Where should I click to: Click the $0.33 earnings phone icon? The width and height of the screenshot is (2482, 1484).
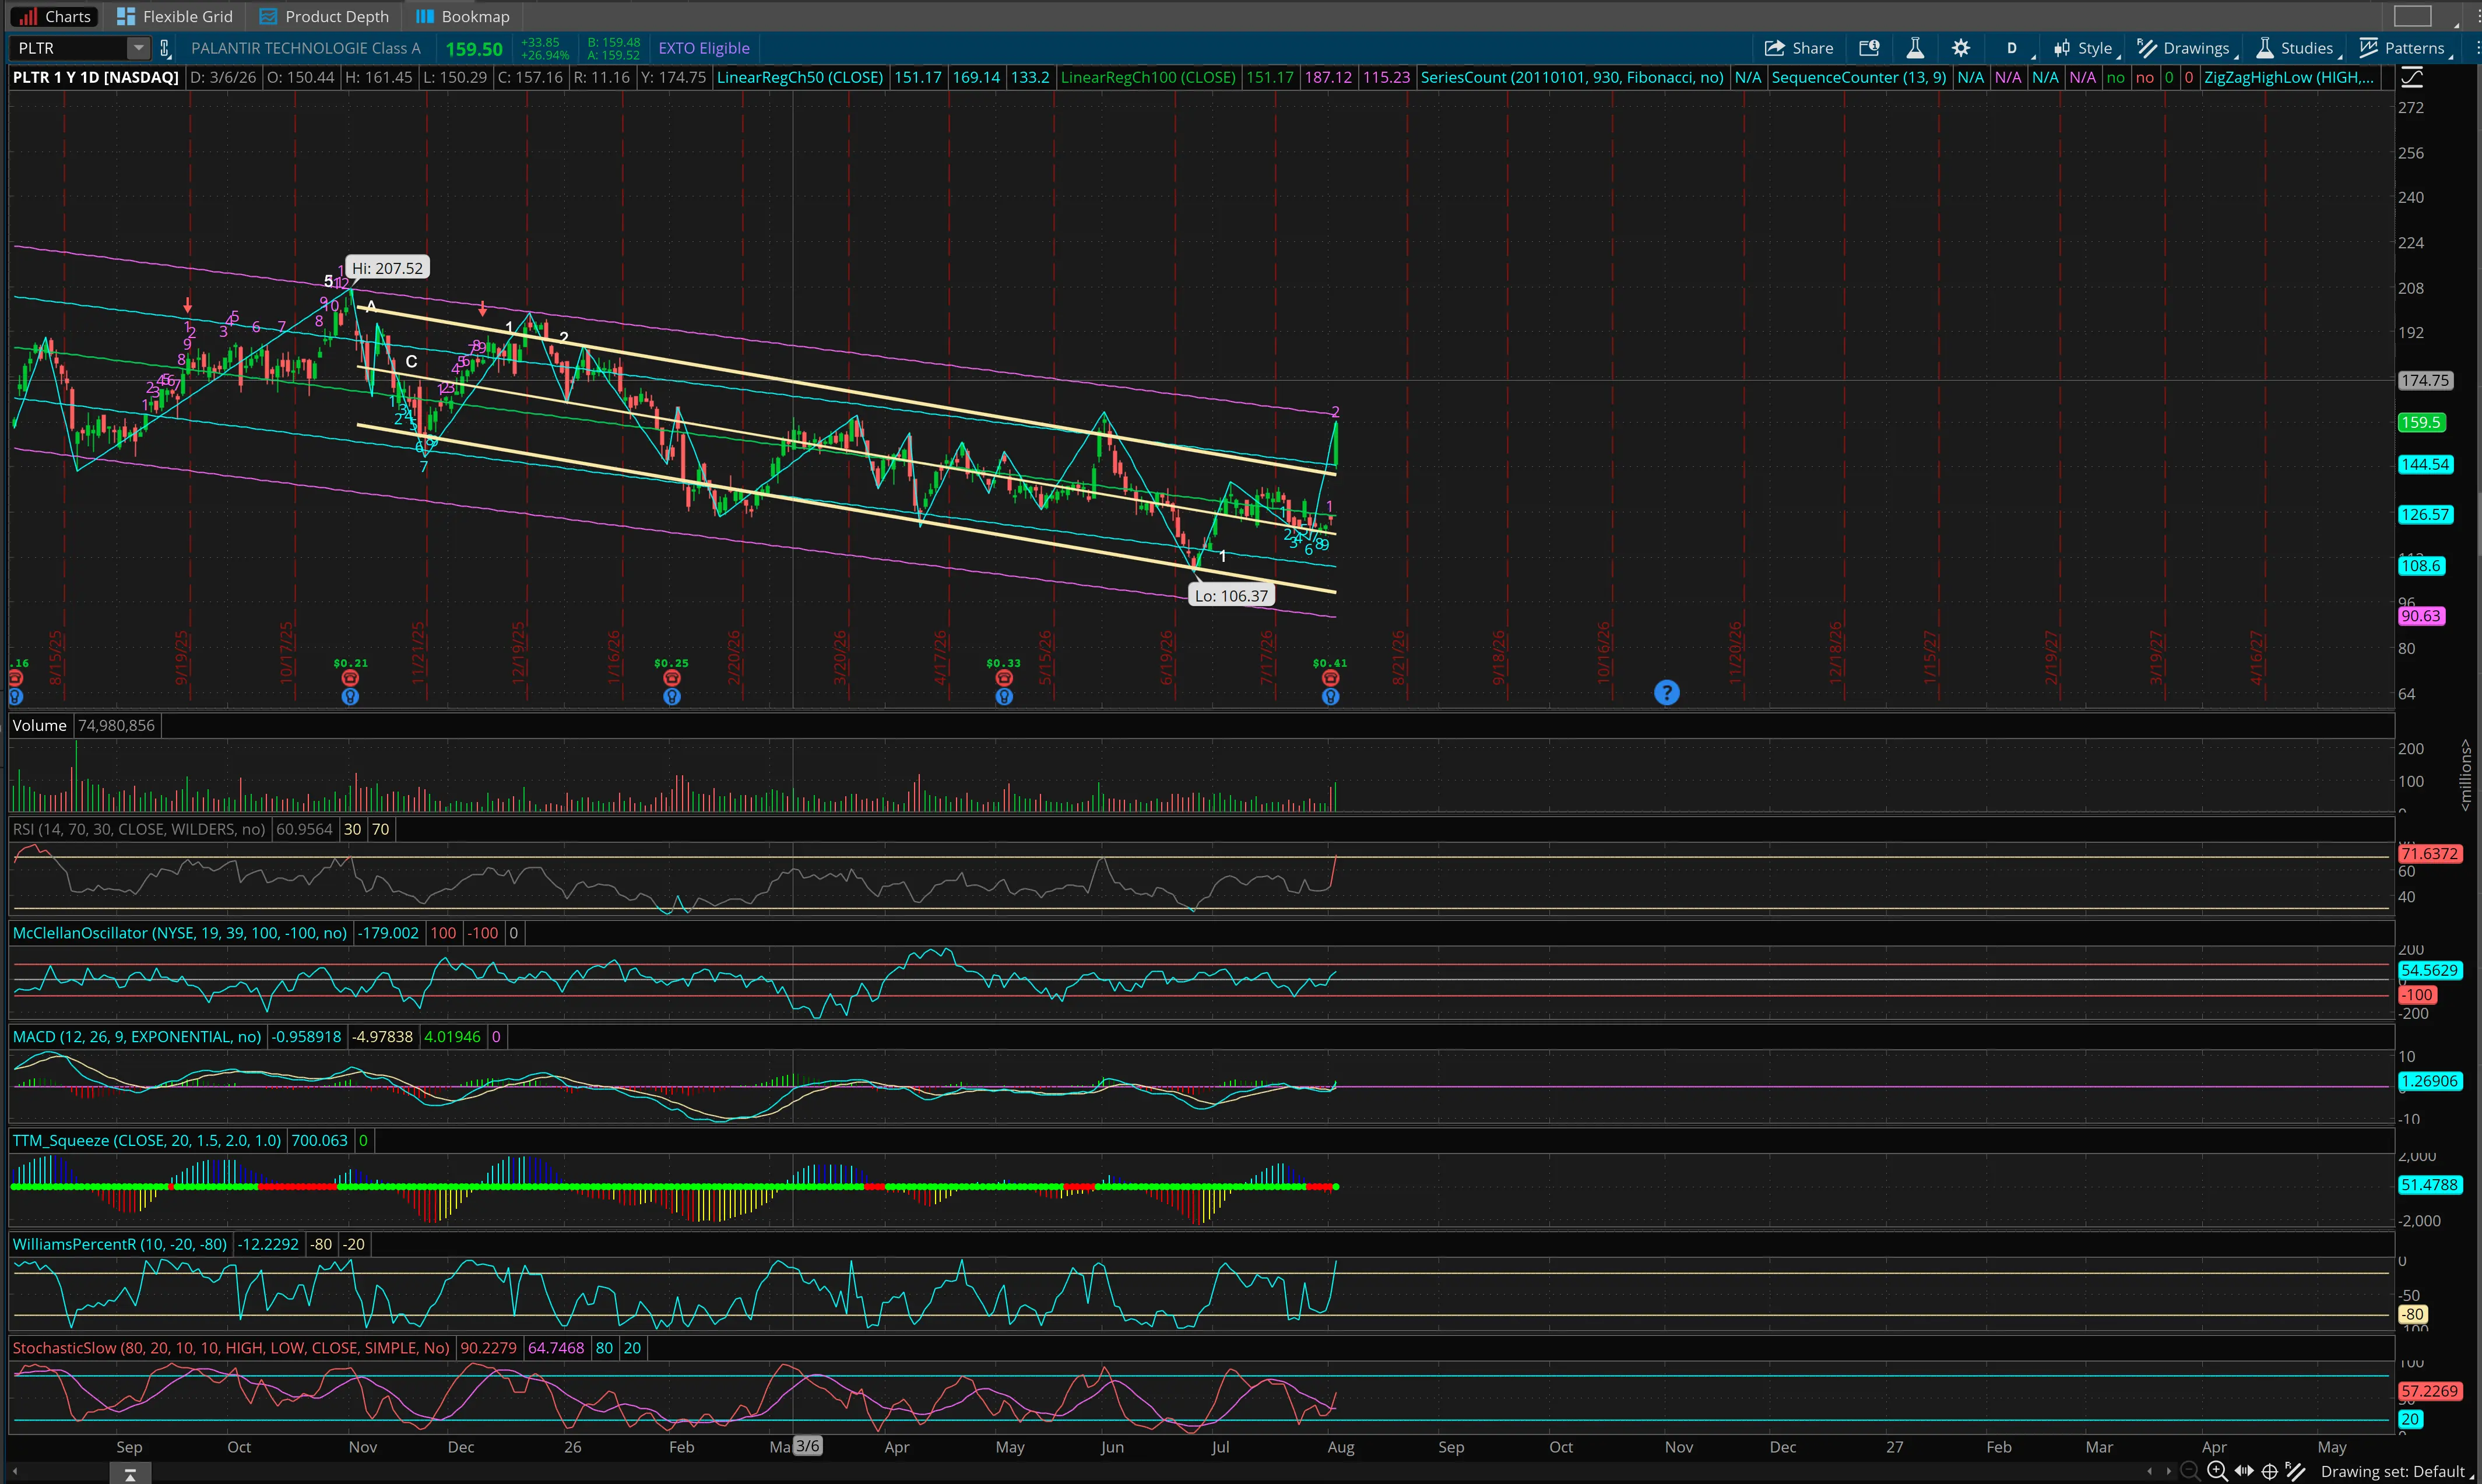coord(1004,678)
